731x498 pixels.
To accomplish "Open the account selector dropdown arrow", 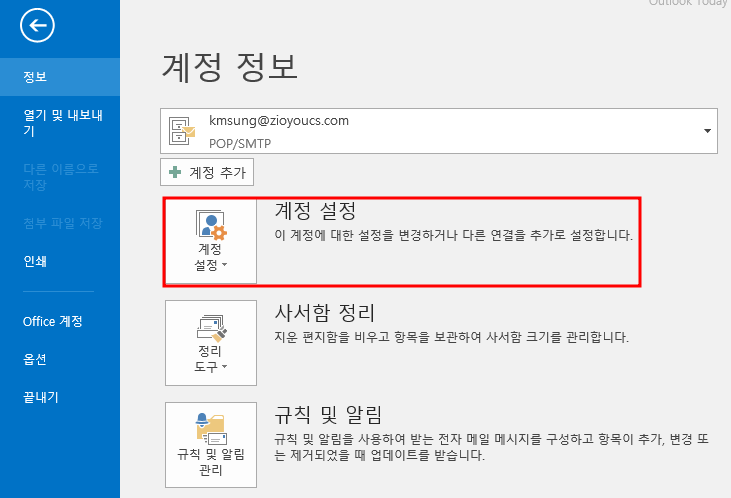I will point(707,131).
